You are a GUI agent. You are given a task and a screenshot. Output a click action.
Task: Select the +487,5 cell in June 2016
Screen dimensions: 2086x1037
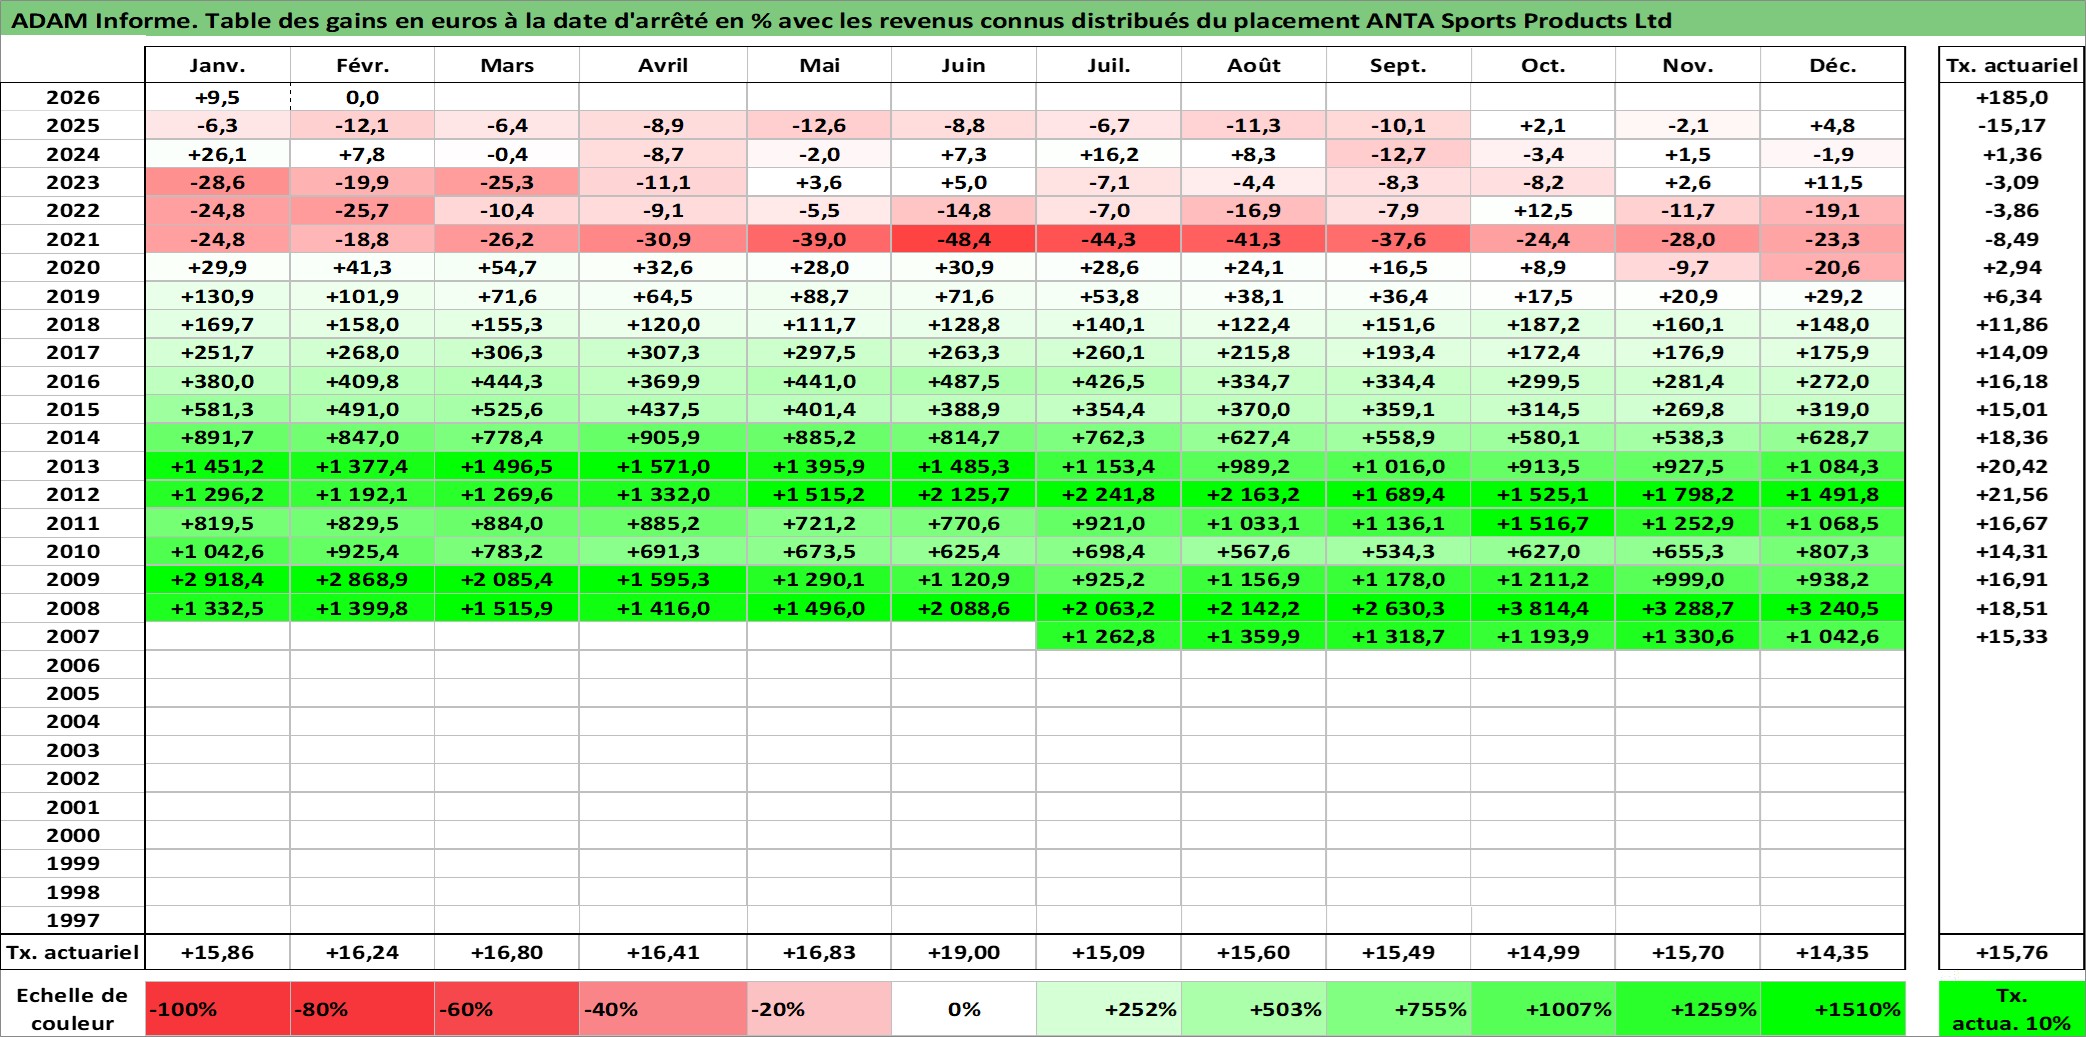click(964, 381)
